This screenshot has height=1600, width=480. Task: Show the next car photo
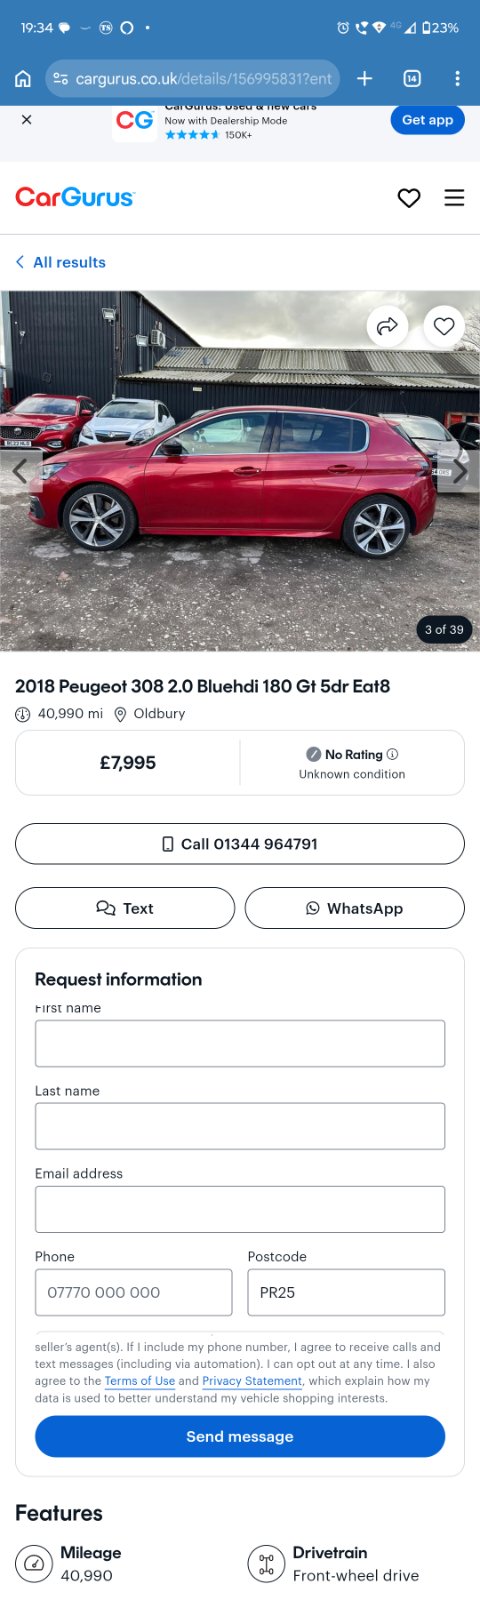[461, 471]
